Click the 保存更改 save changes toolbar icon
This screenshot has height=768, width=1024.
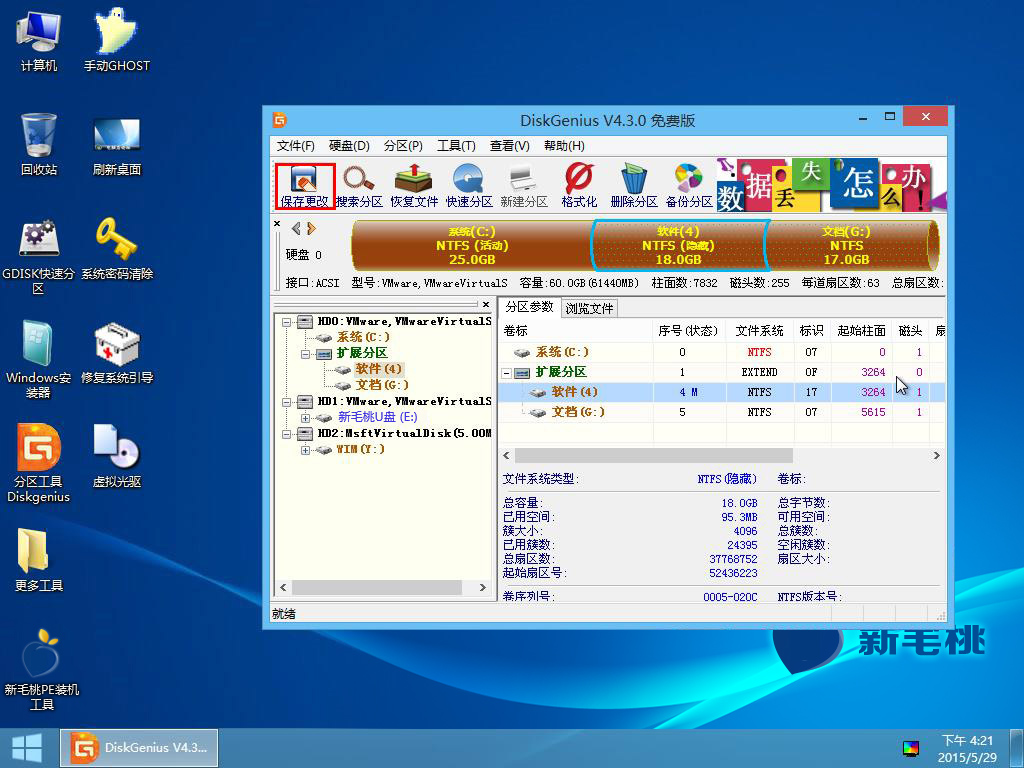coord(304,186)
